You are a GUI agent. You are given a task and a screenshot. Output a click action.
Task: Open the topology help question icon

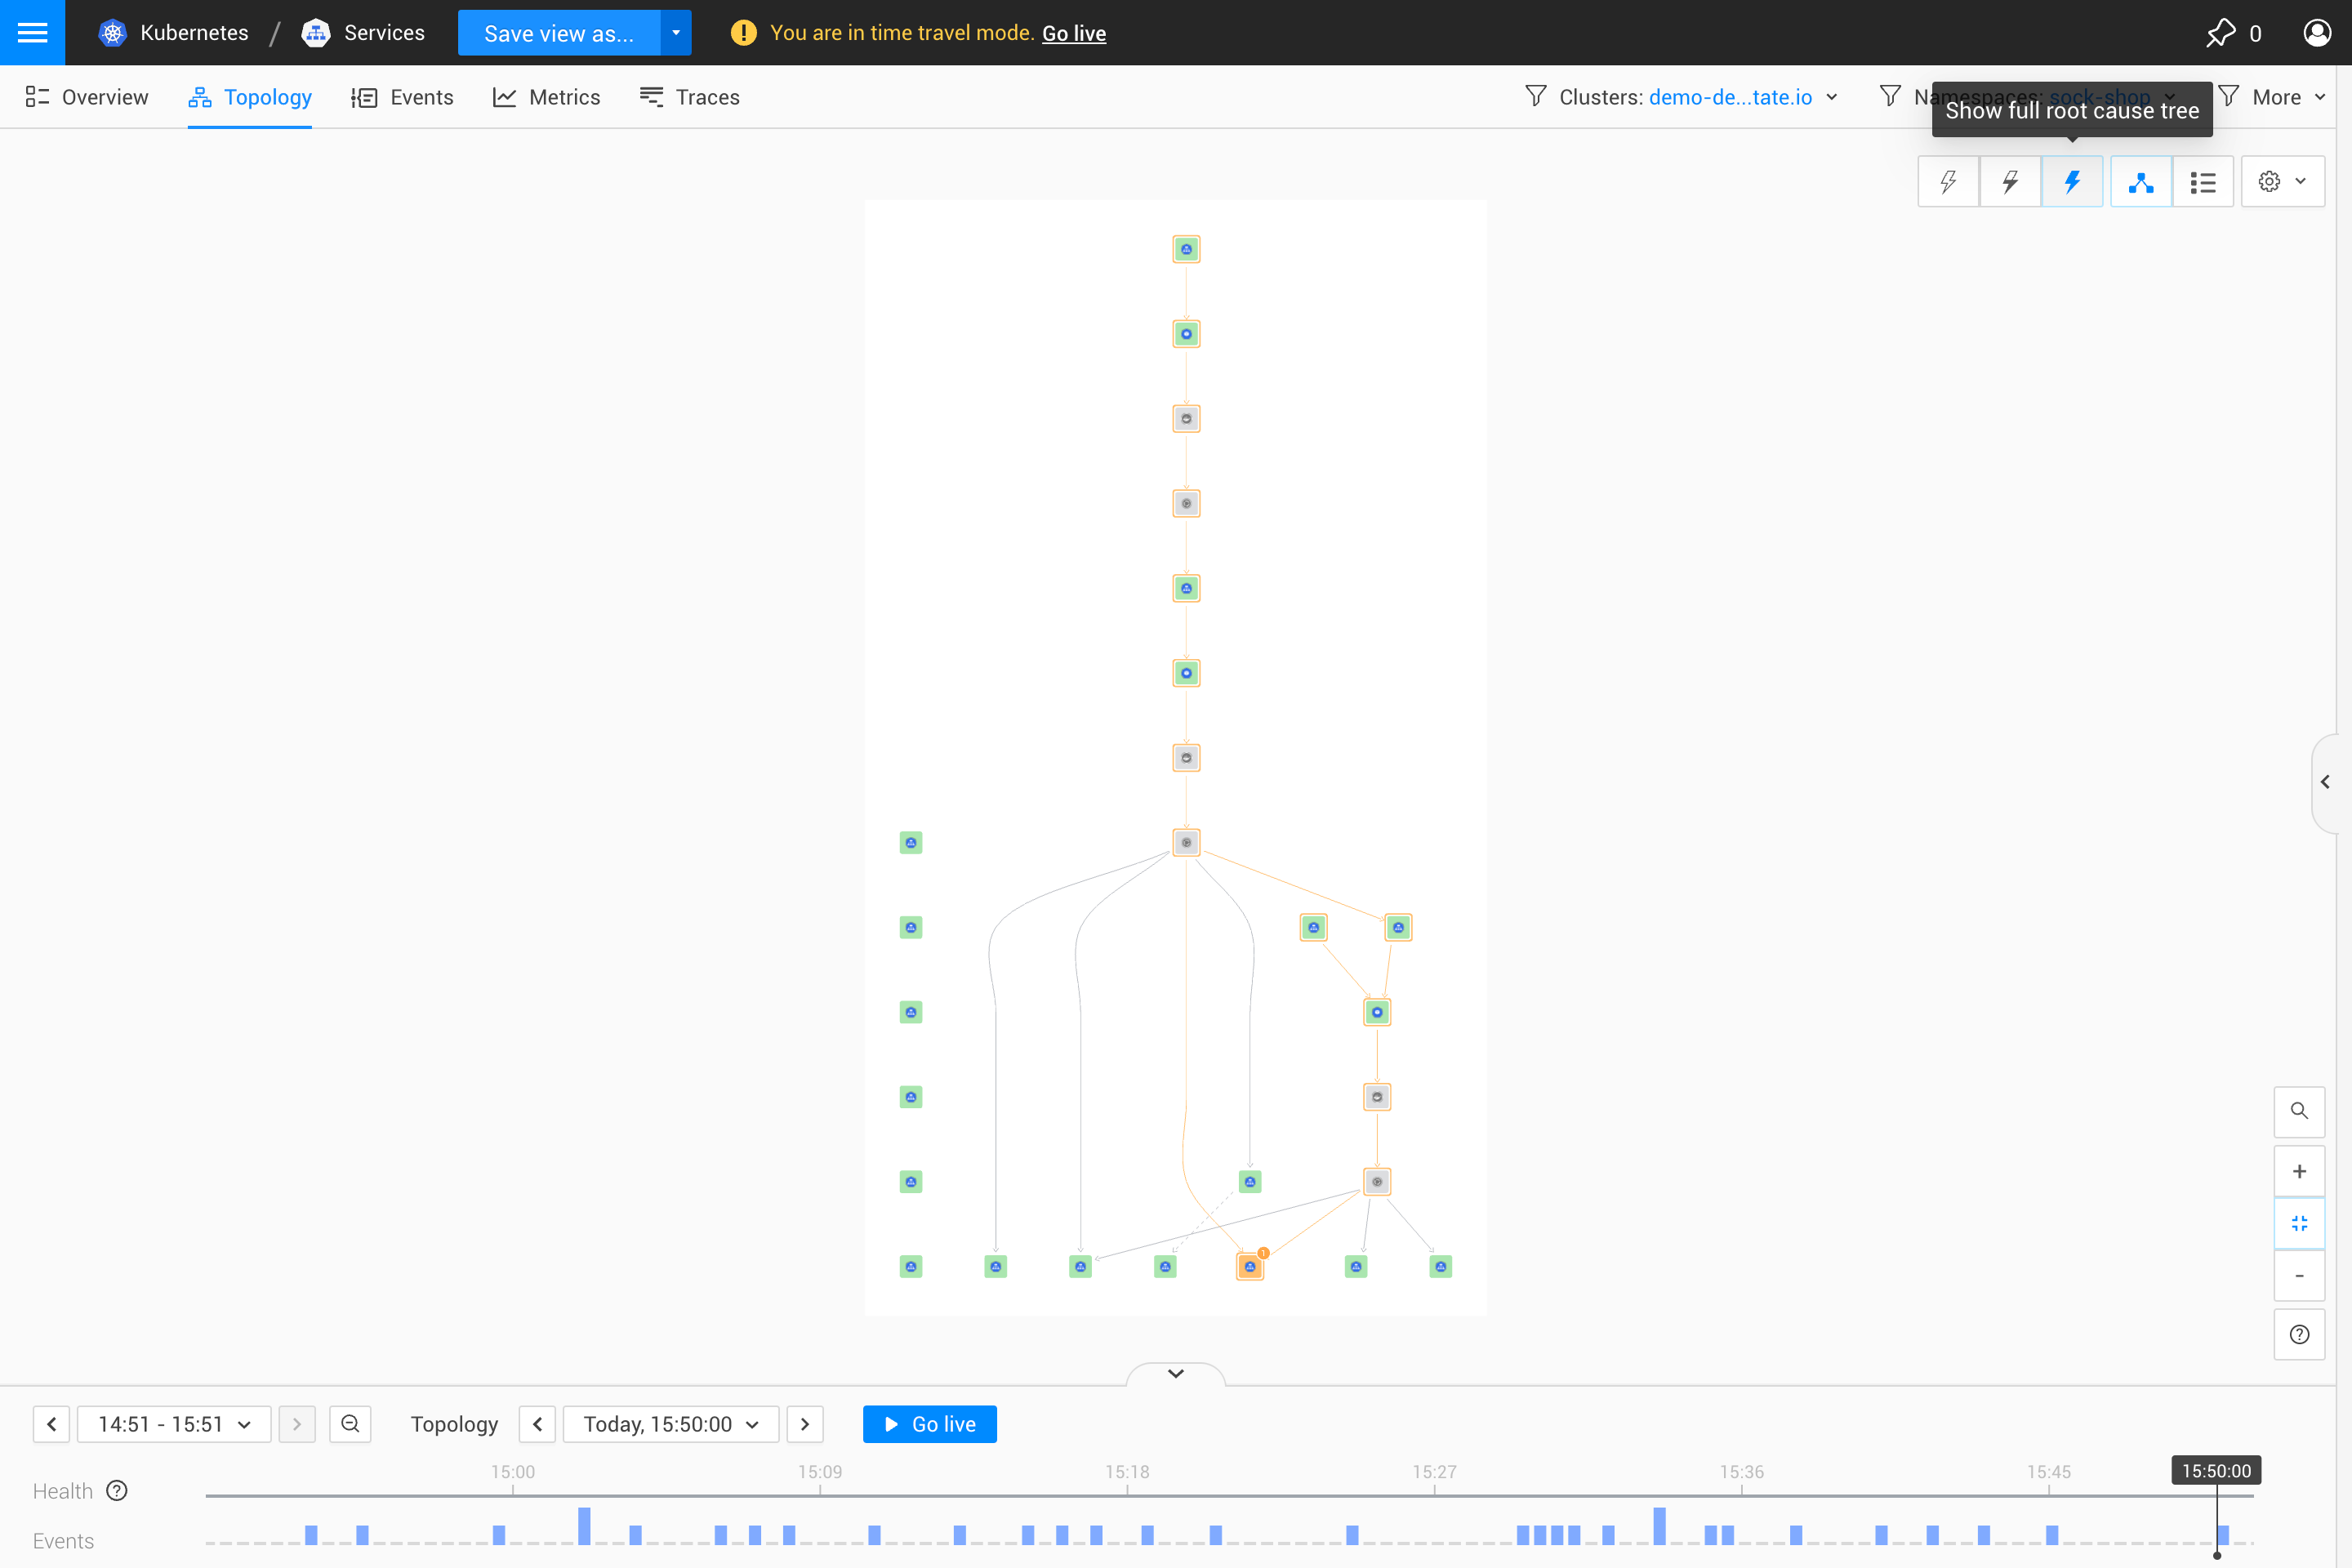[x=2298, y=1334]
